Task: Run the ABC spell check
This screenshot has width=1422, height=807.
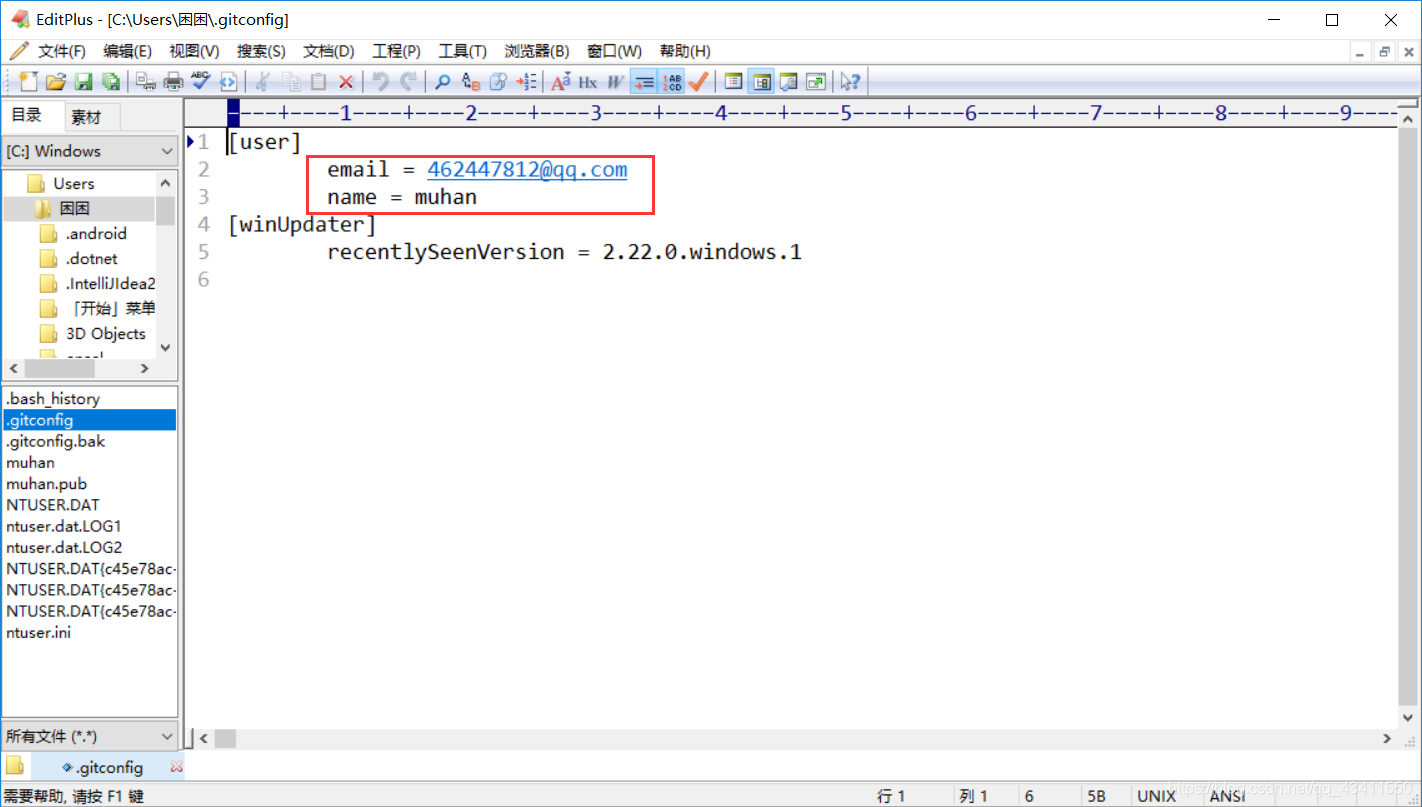Action: coord(201,82)
